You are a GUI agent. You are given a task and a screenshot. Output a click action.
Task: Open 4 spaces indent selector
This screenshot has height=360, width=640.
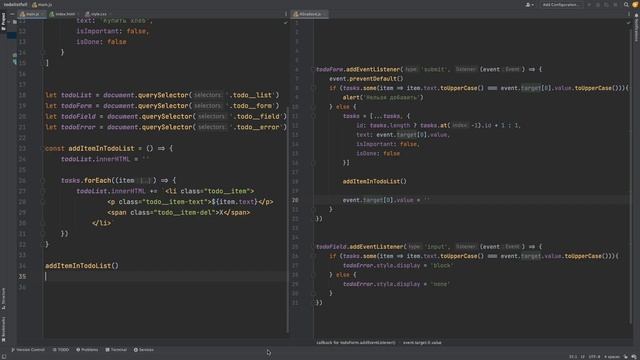click(611, 356)
